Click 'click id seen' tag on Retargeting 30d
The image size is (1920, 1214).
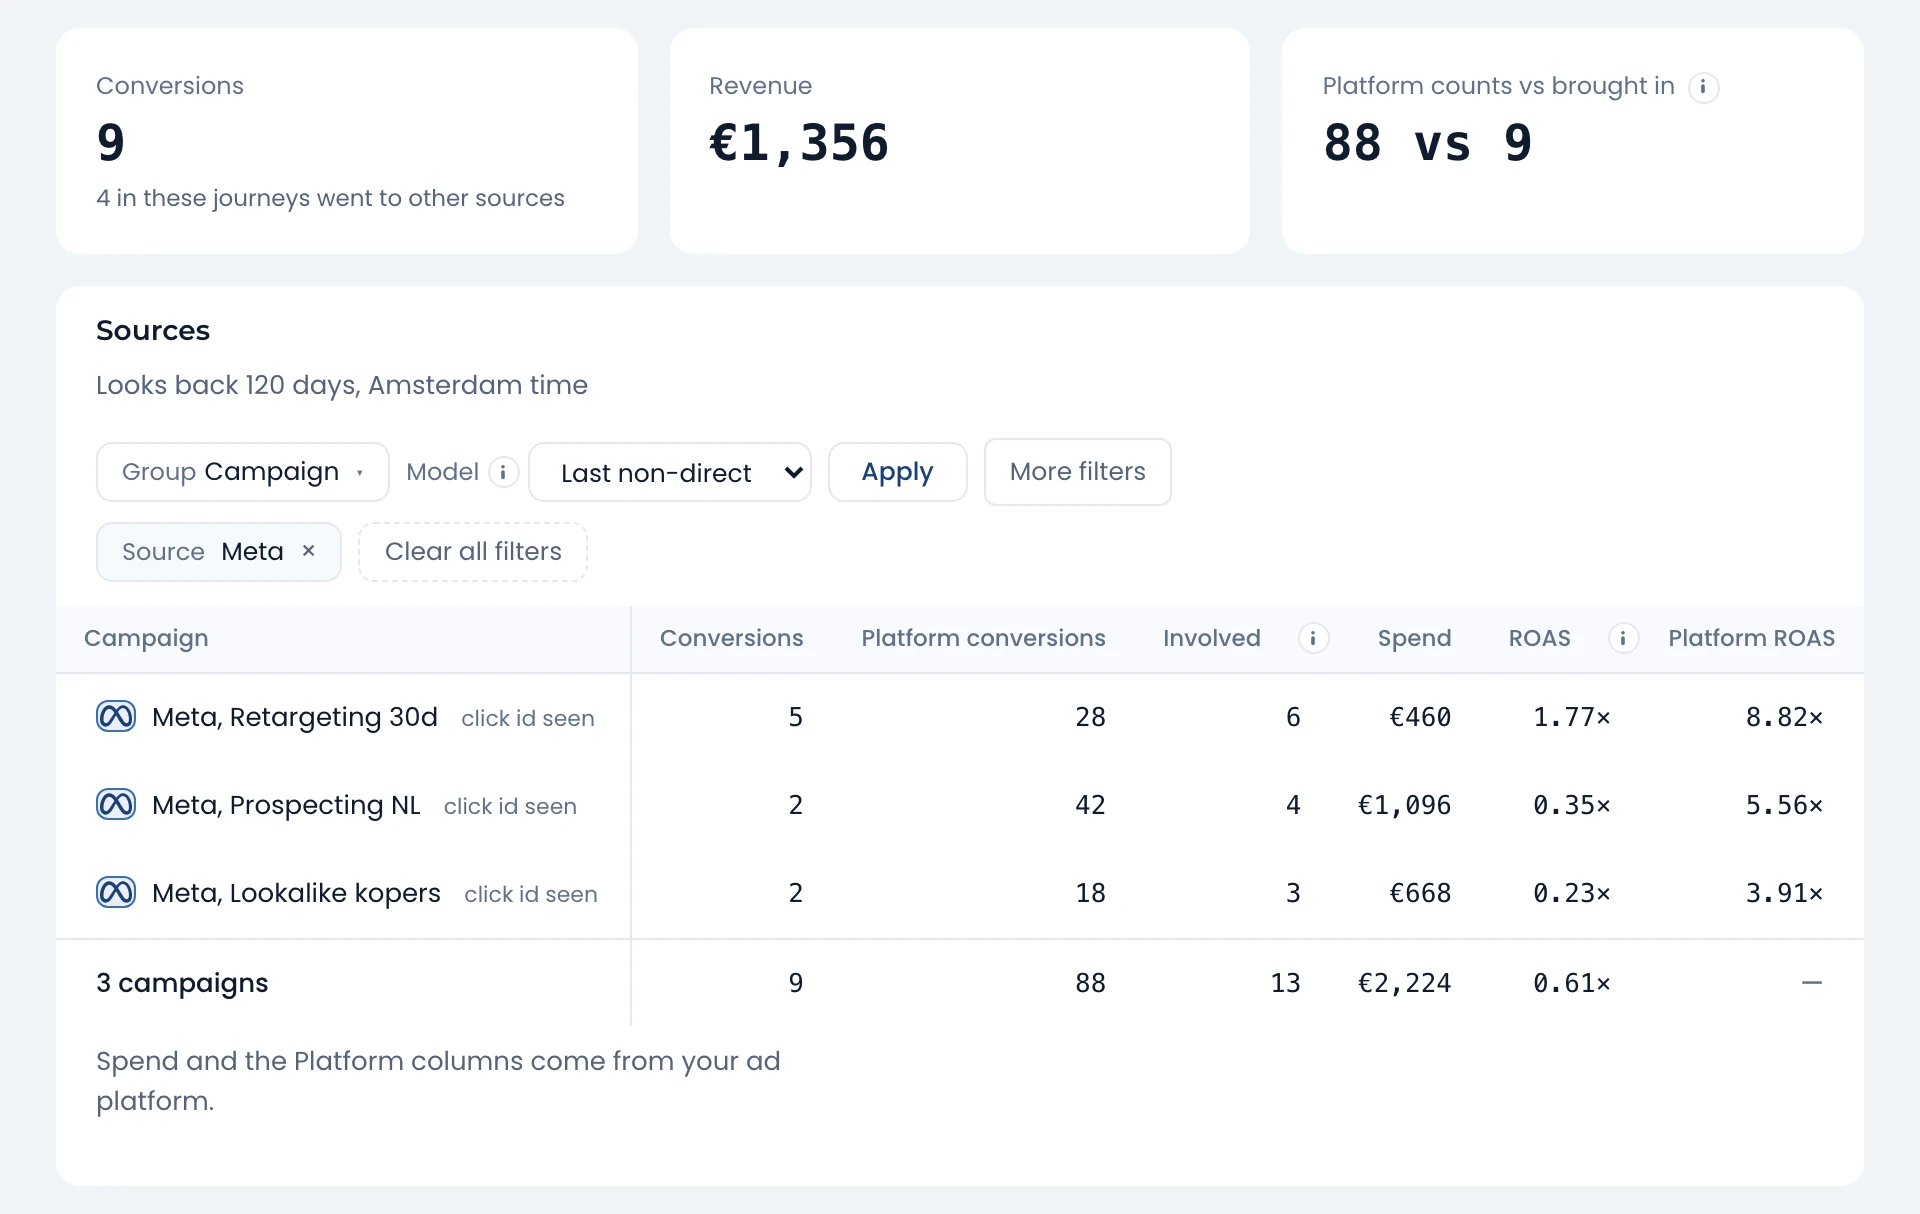pyautogui.click(x=528, y=718)
